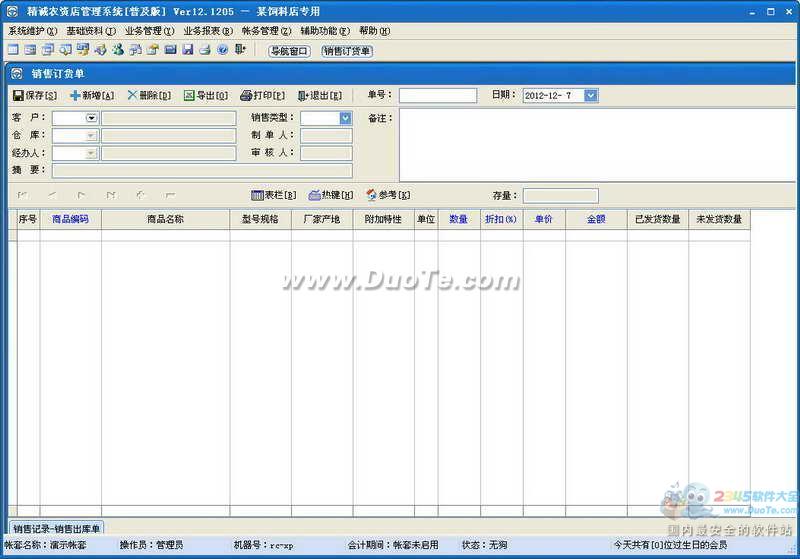Click the green 导出[O] export icon

[x=189, y=95]
